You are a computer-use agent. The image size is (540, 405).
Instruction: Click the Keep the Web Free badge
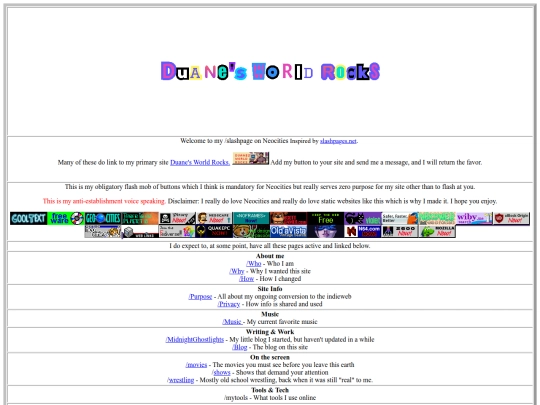click(x=326, y=218)
